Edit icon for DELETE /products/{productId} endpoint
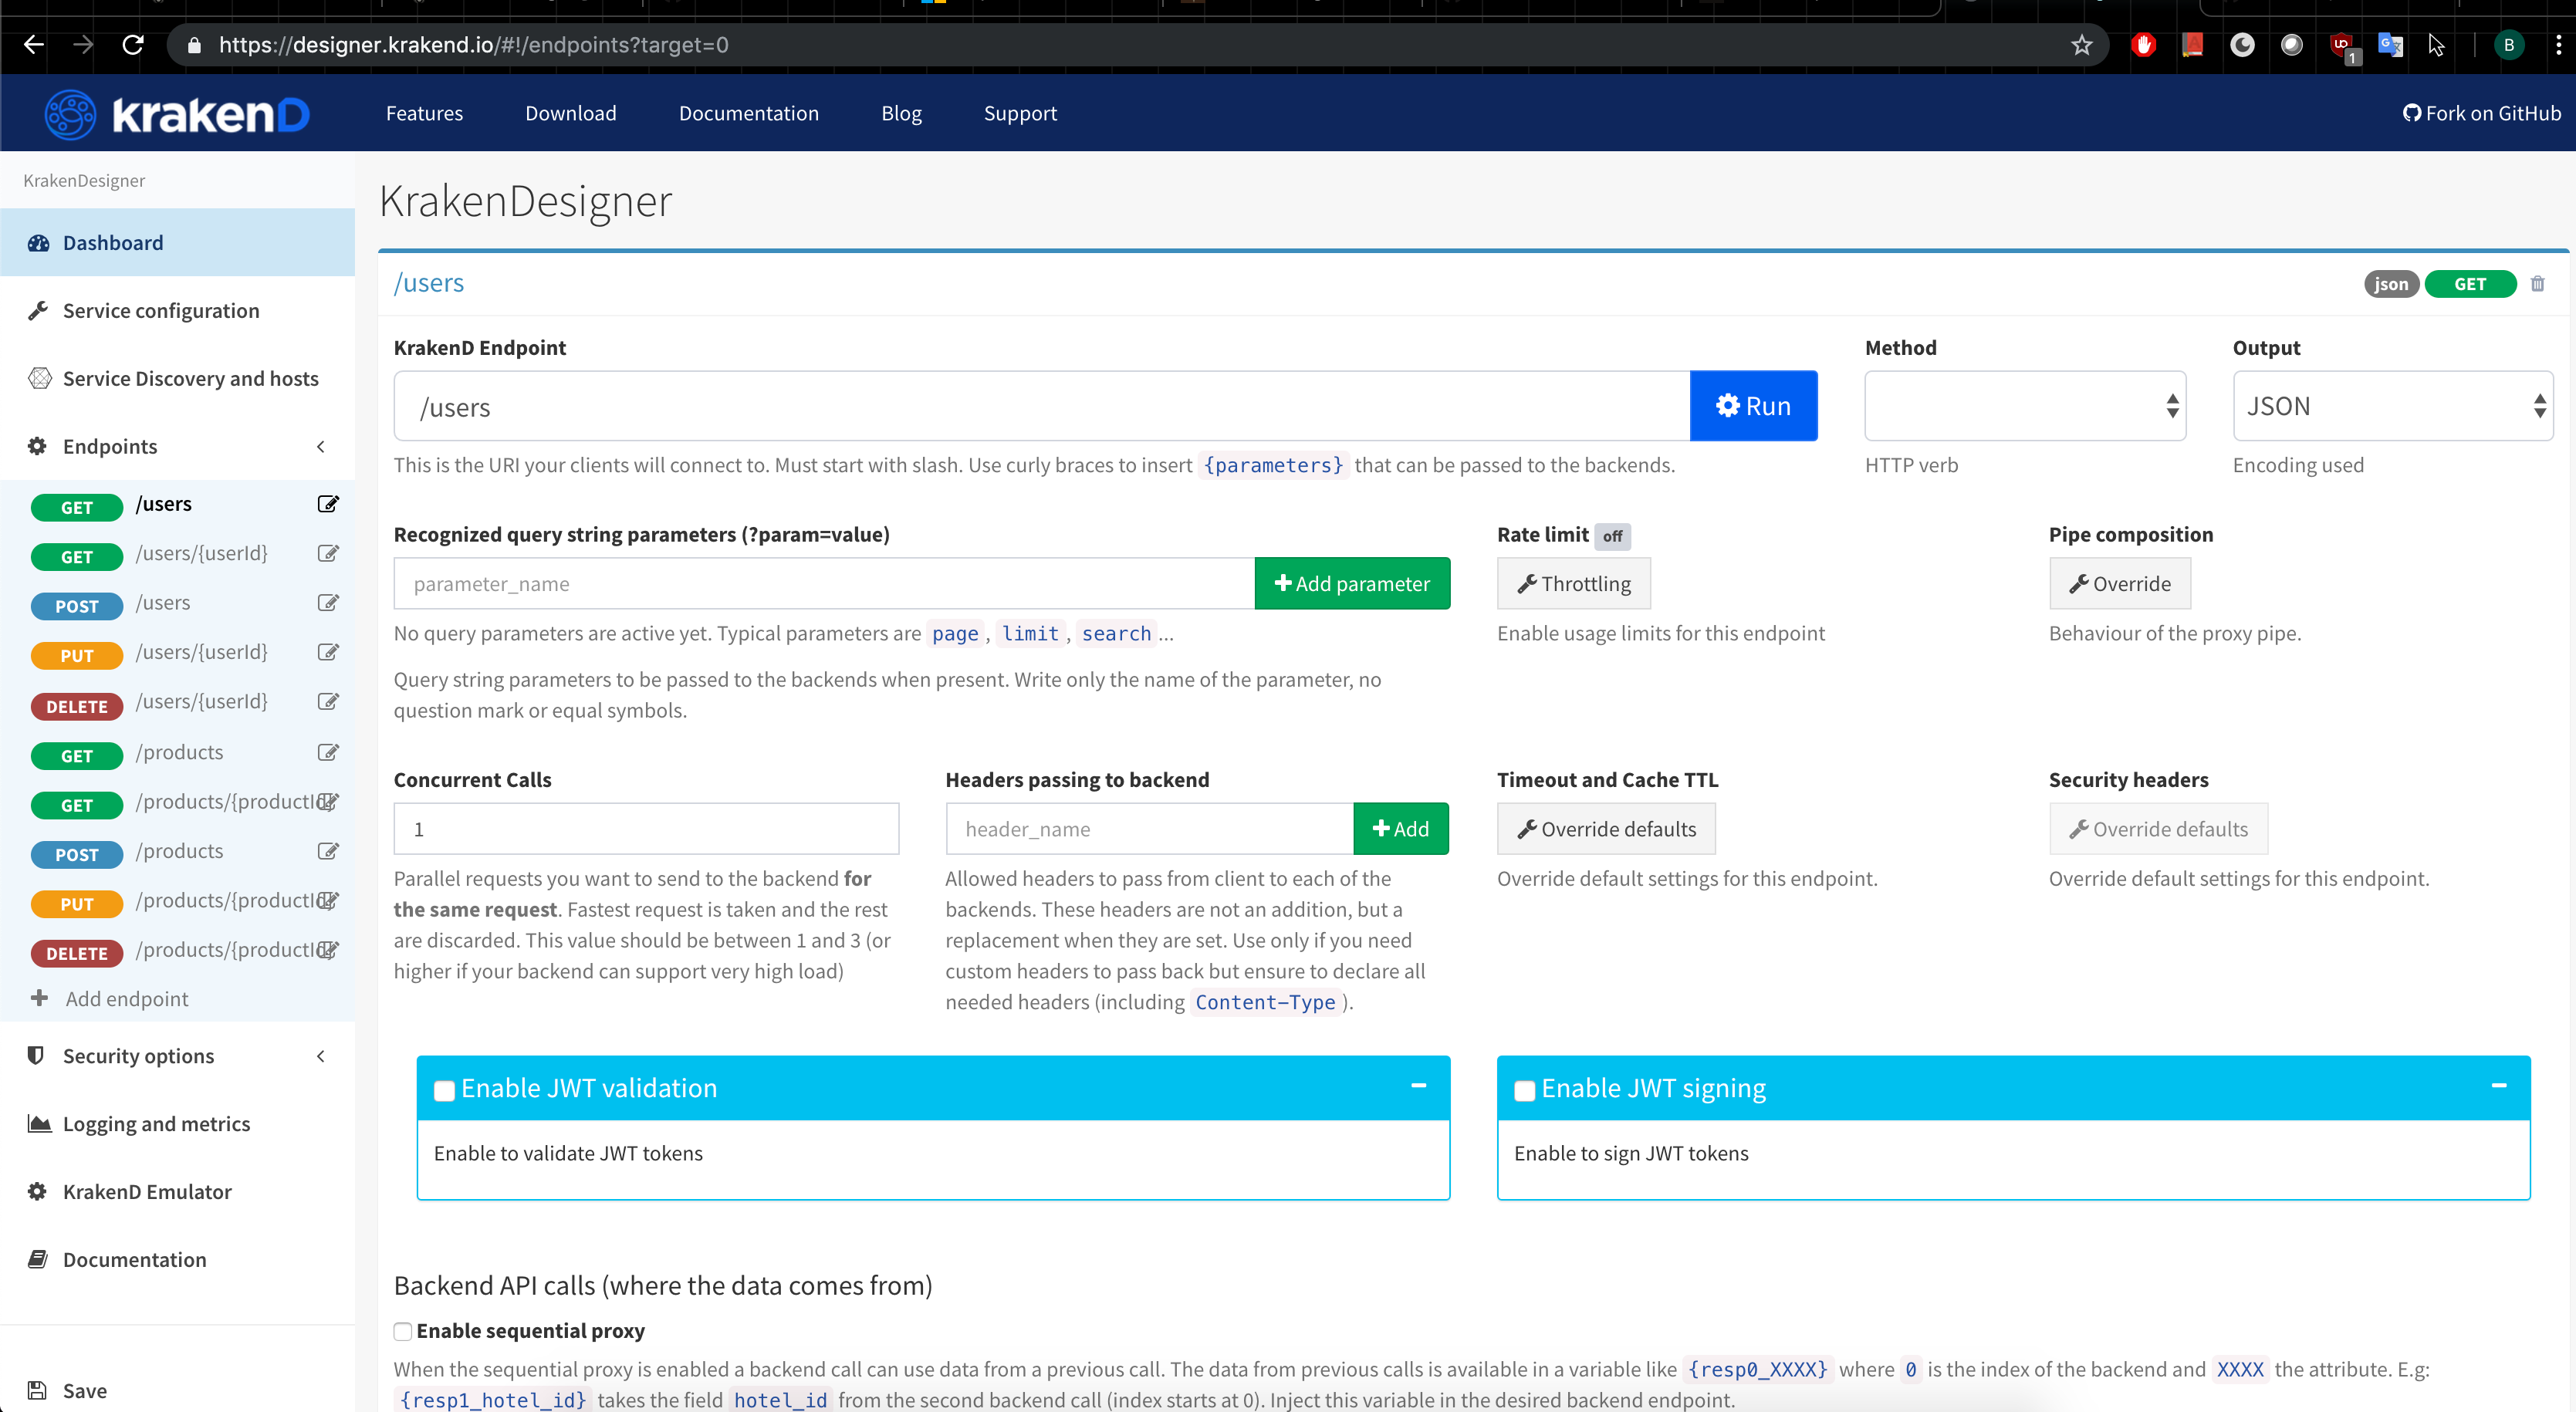The width and height of the screenshot is (2576, 1412). (x=328, y=950)
